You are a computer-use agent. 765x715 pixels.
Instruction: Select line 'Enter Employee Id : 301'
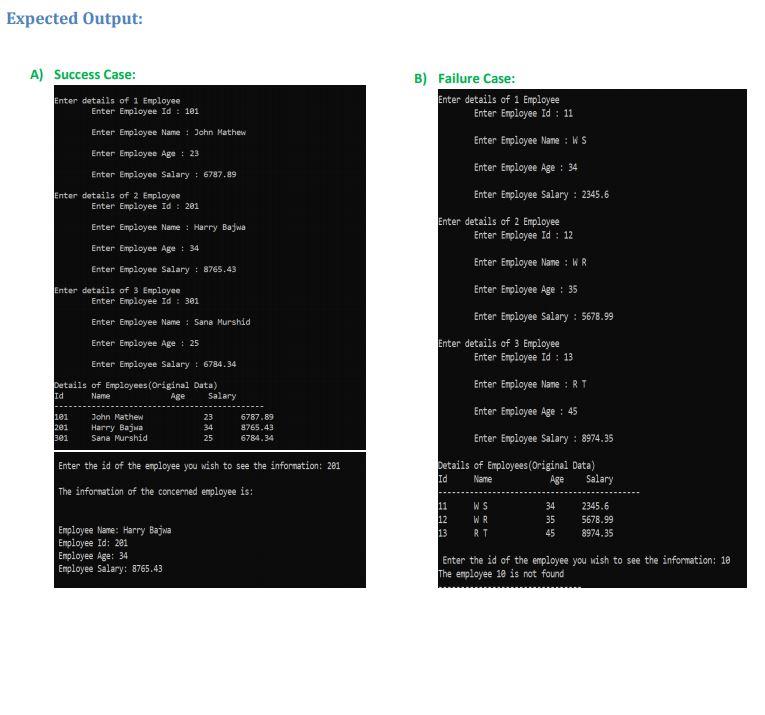click(145, 301)
